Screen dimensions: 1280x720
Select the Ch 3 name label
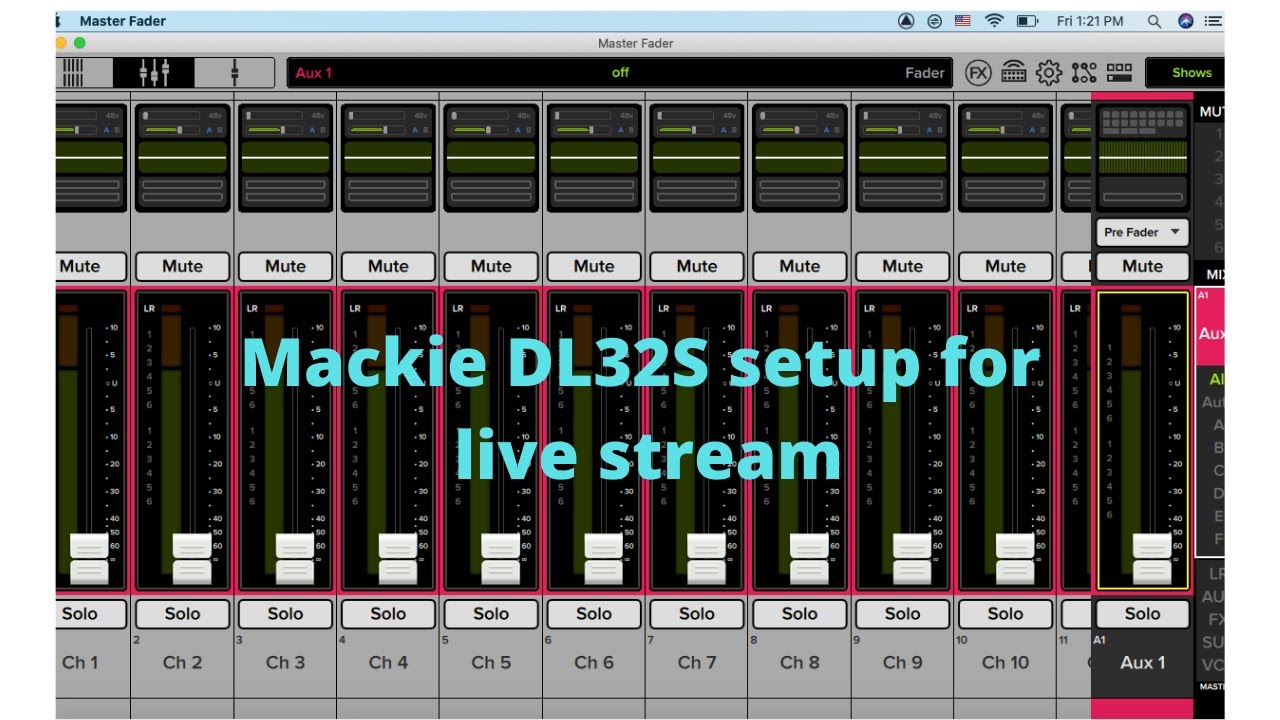click(x=285, y=662)
